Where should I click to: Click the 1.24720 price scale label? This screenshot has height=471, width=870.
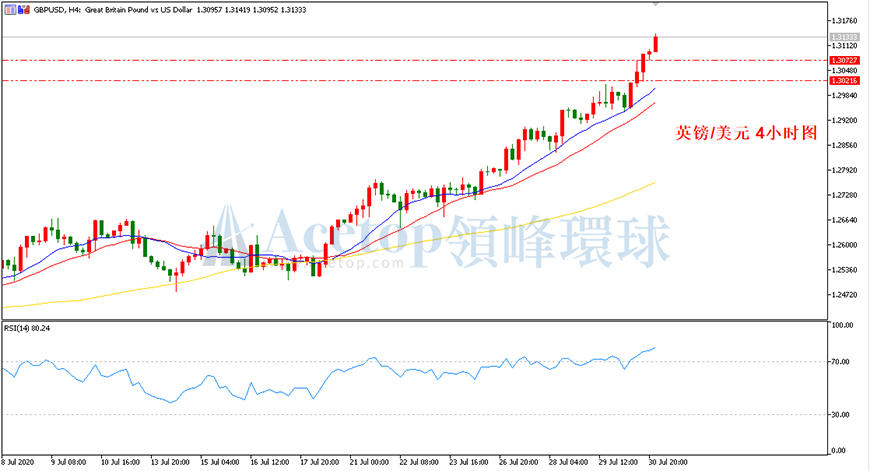pos(844,295)
